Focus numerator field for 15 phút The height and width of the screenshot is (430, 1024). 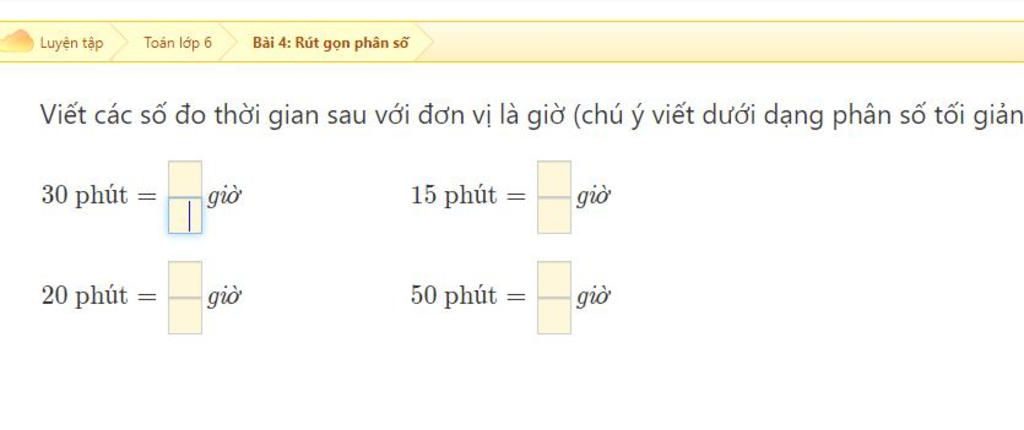554,178
